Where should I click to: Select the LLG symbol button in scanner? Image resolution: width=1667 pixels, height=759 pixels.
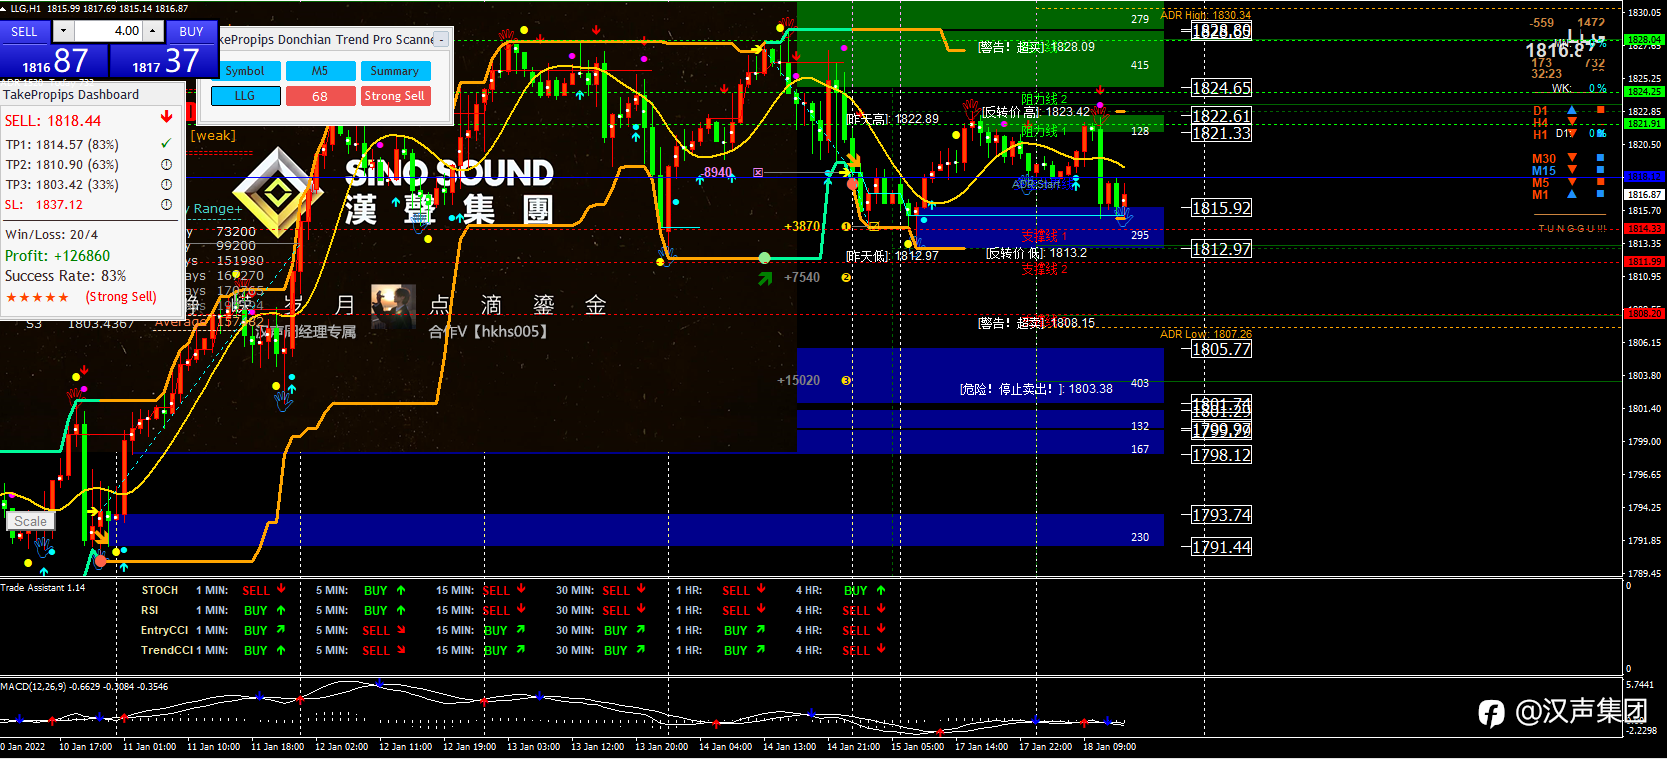[x=245, y=96]
